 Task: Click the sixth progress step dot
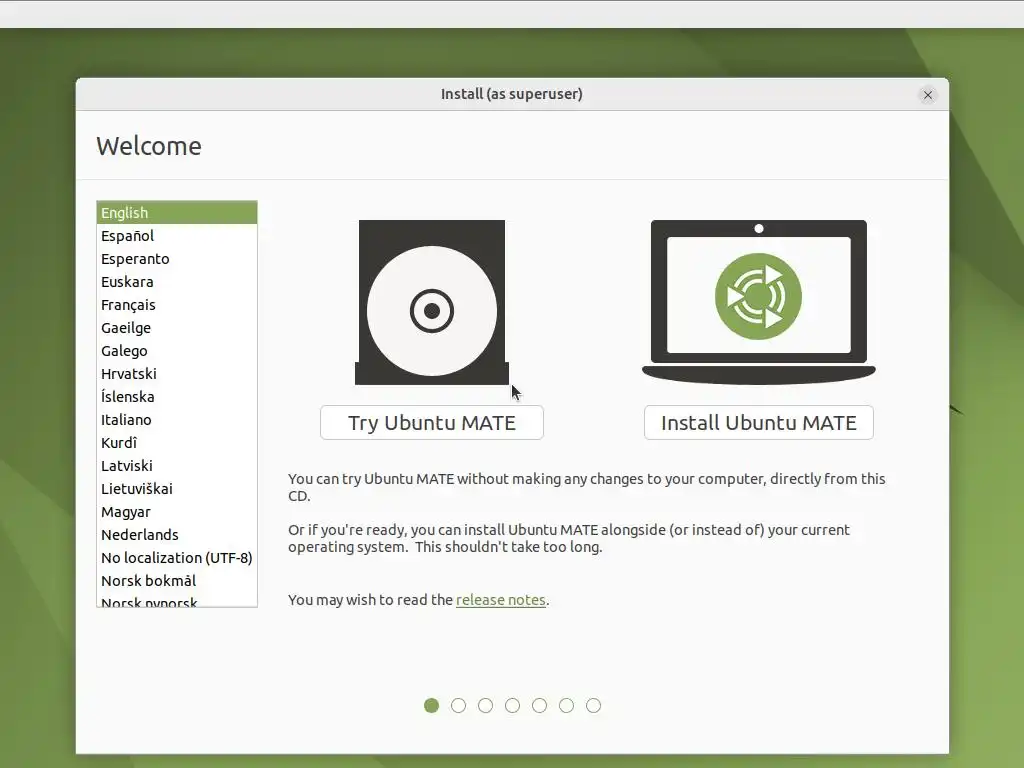pos(566,705)
